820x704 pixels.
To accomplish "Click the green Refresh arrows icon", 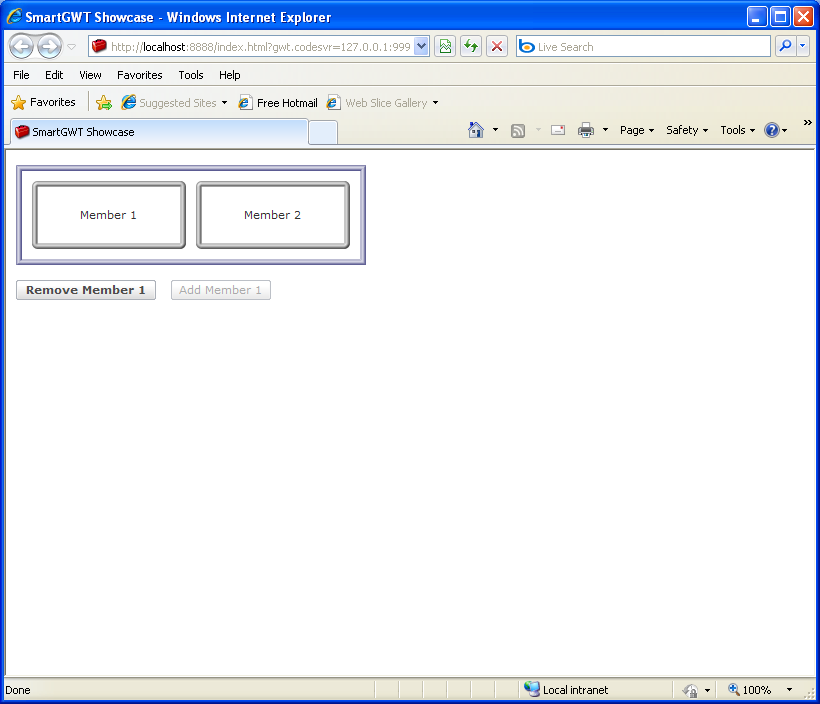I will [471, 47].
